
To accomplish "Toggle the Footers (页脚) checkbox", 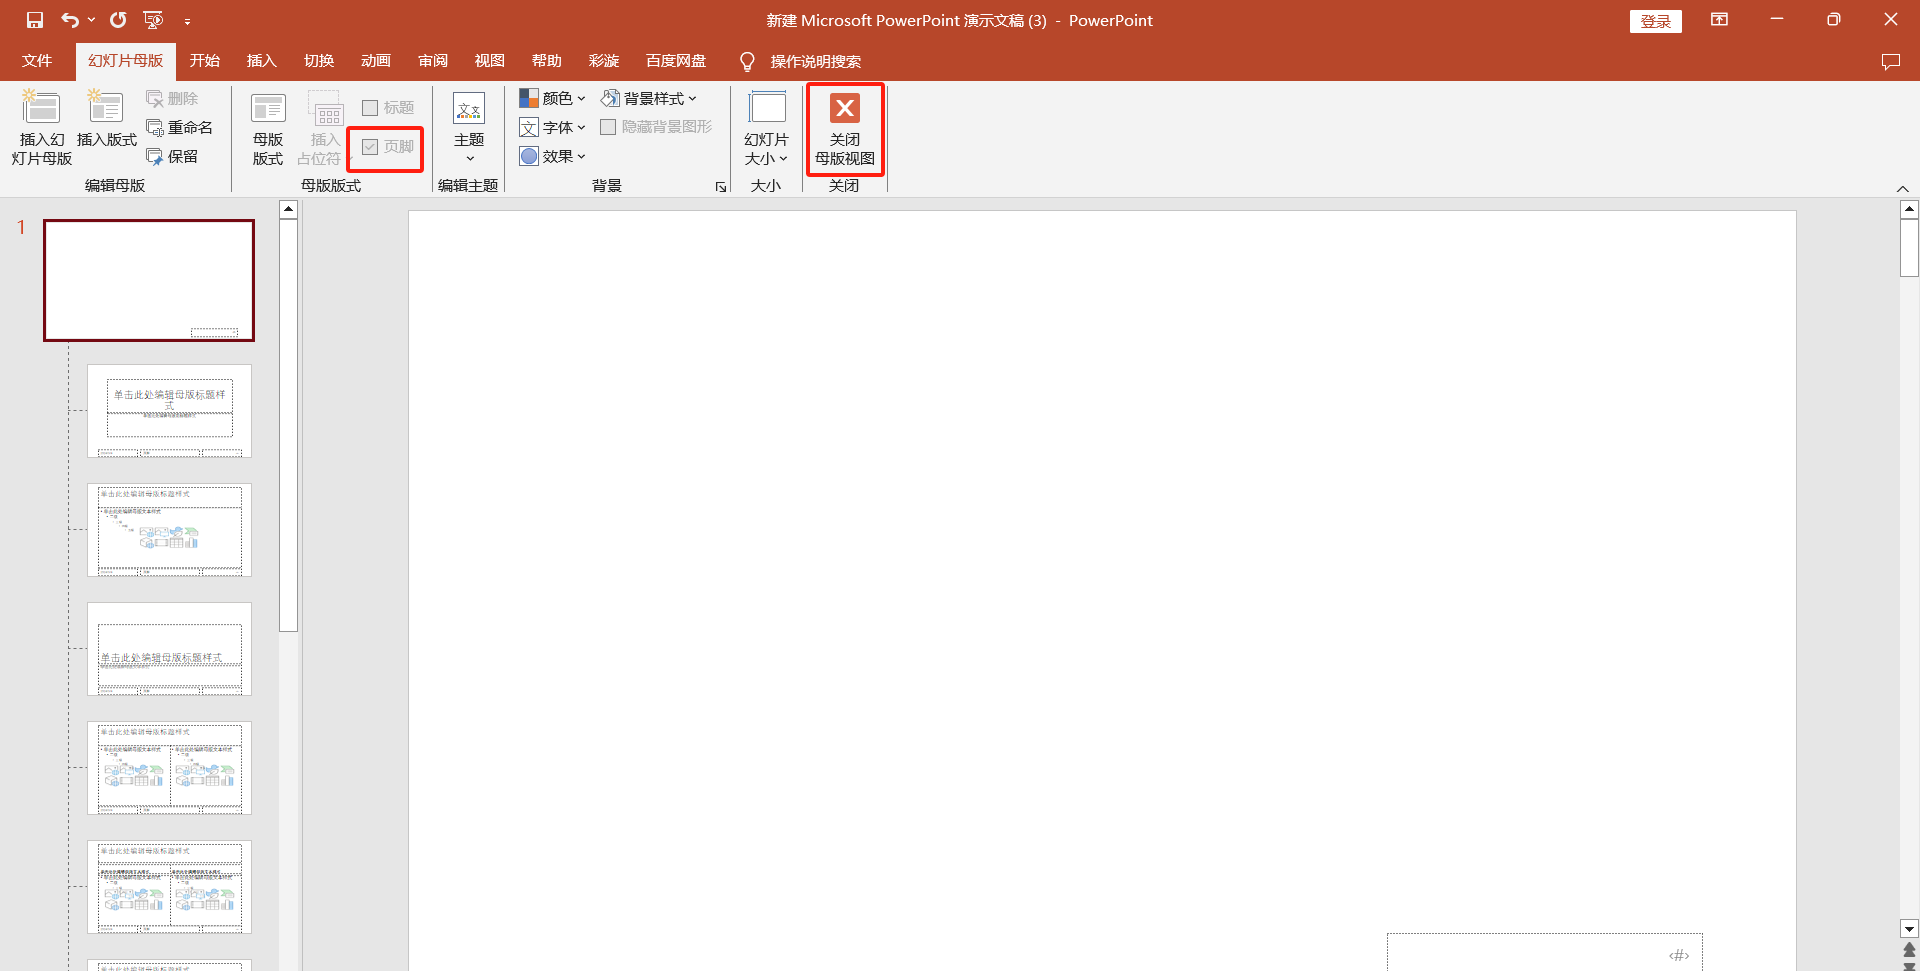I will [370, 147].
